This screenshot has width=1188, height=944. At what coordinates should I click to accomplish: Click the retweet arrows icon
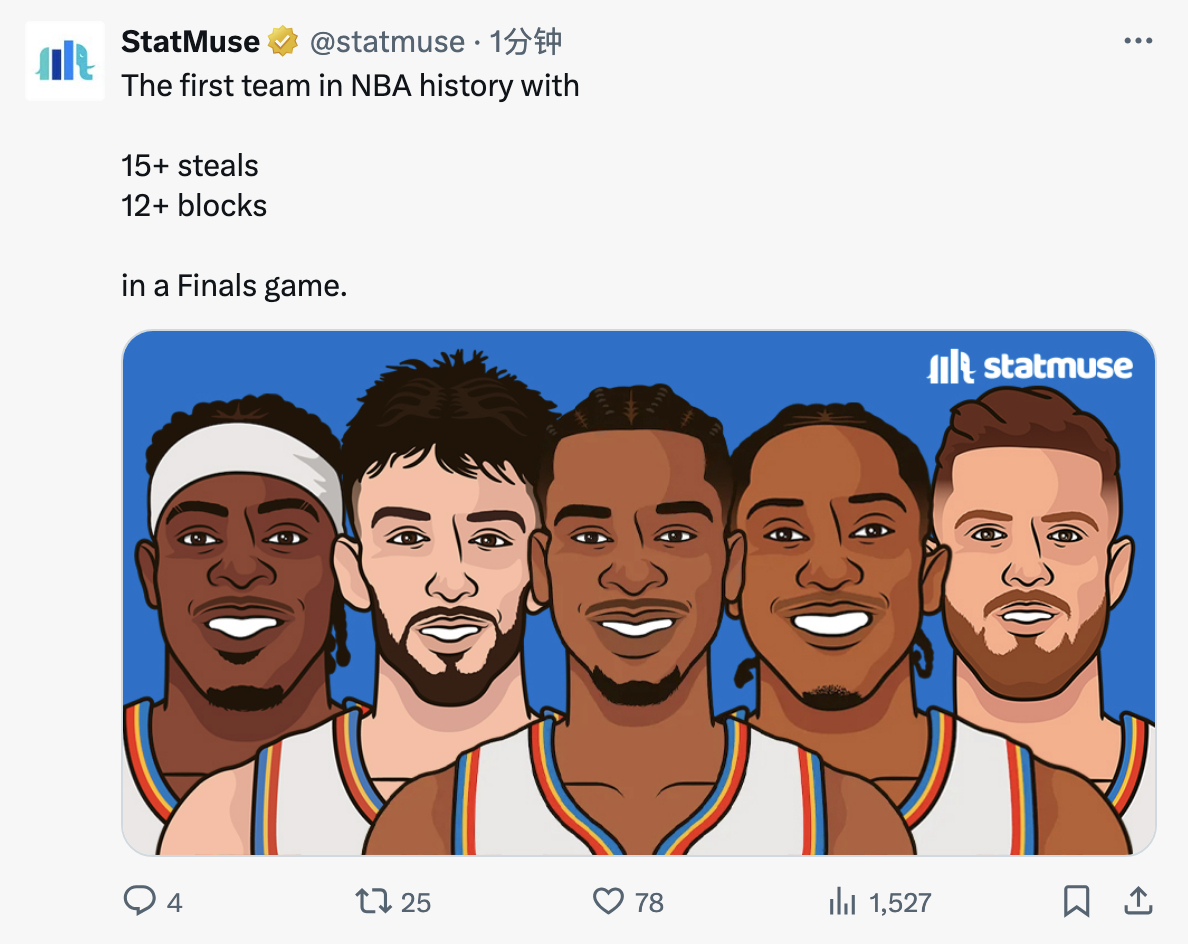373,901
